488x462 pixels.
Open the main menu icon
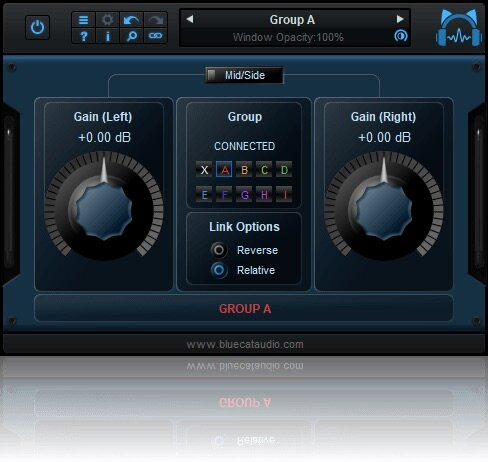coord(84,20)
